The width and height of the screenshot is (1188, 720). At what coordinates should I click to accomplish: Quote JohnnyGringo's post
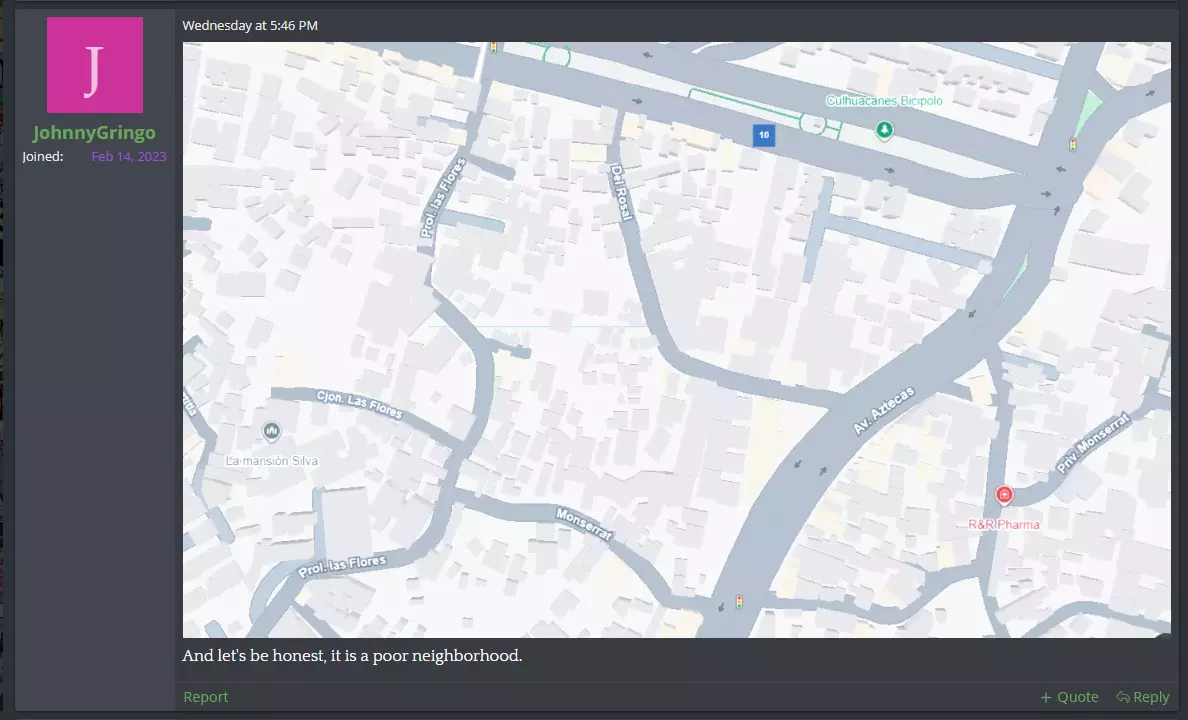[x=1069, y=697]
